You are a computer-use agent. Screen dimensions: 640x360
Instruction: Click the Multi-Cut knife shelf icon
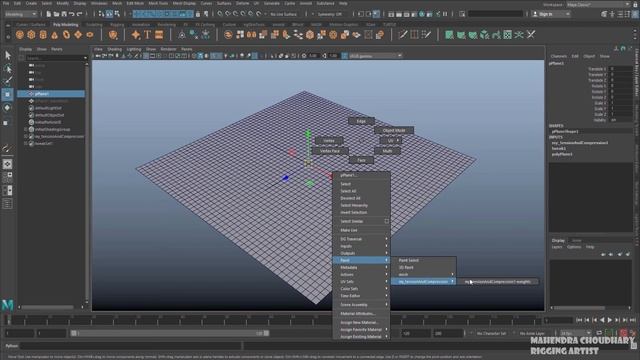click(402, 35)
